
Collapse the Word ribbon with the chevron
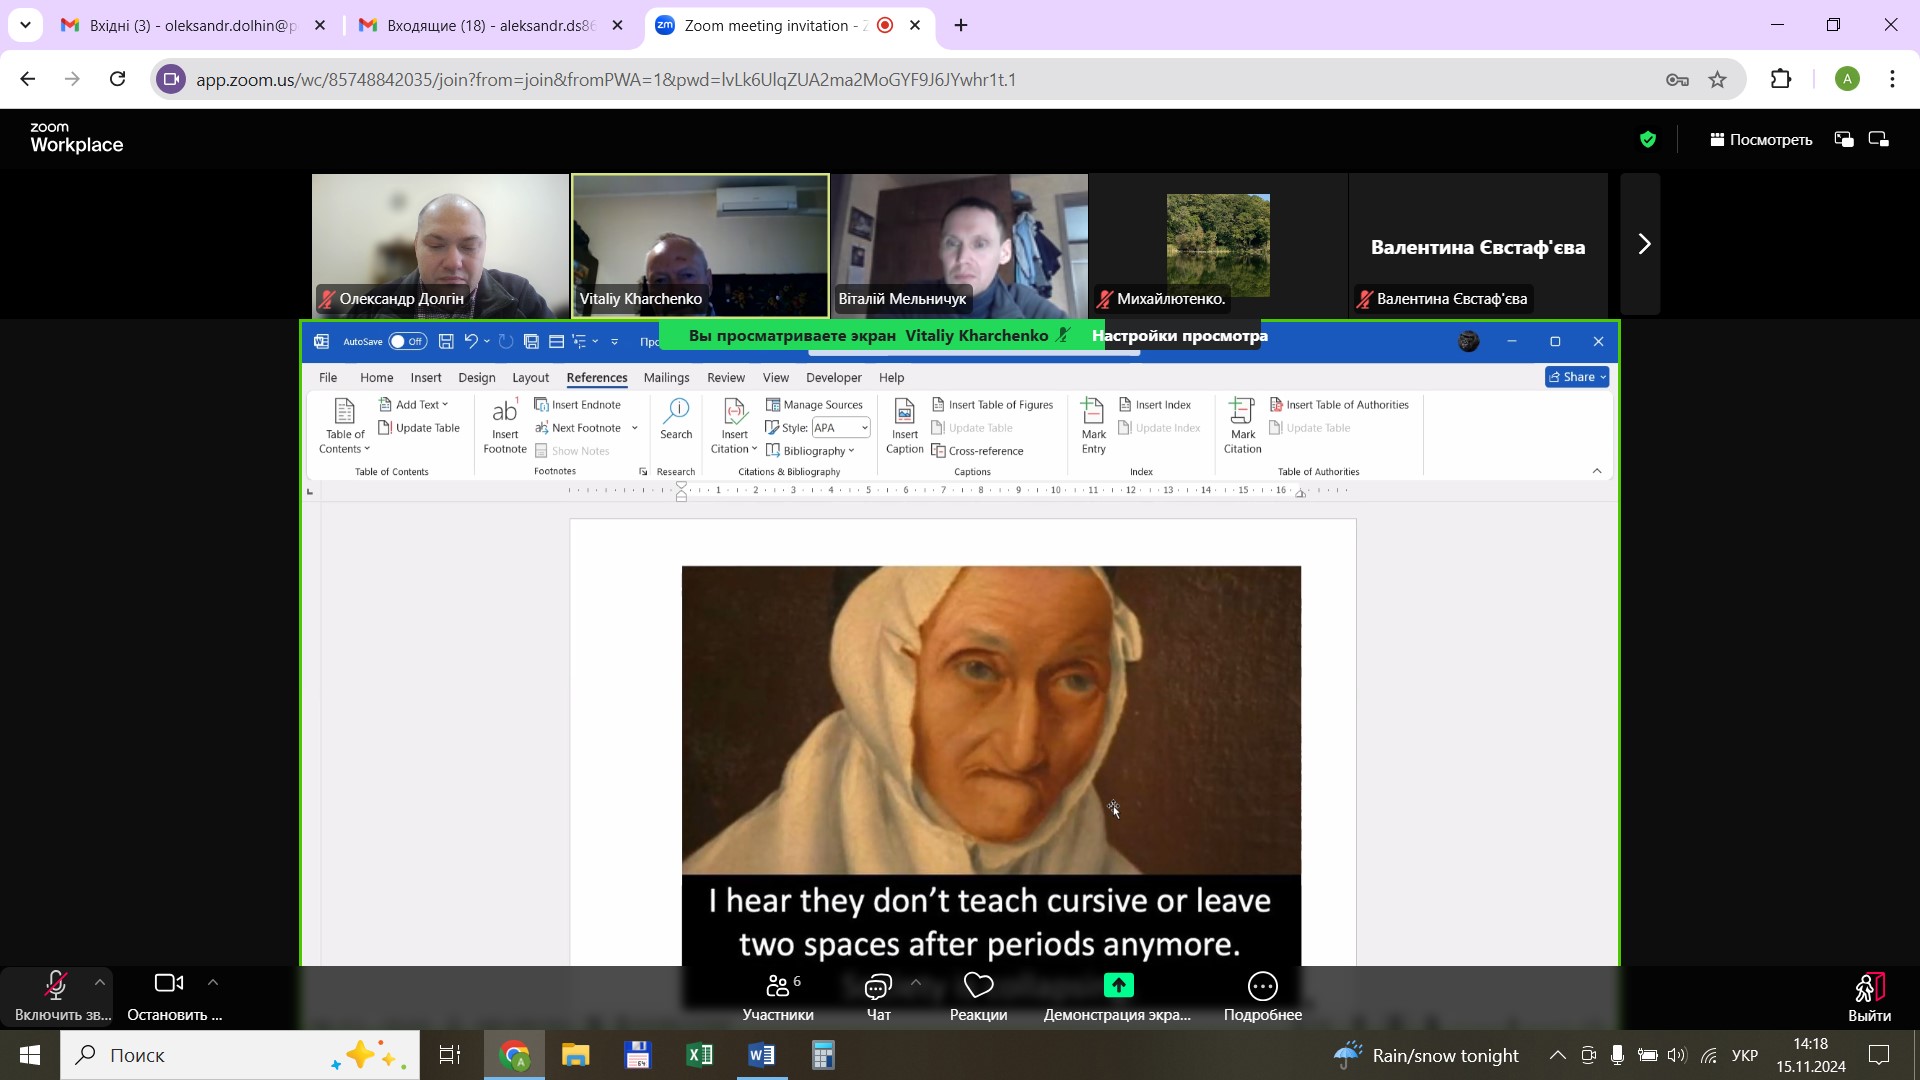coord(1597,471)
